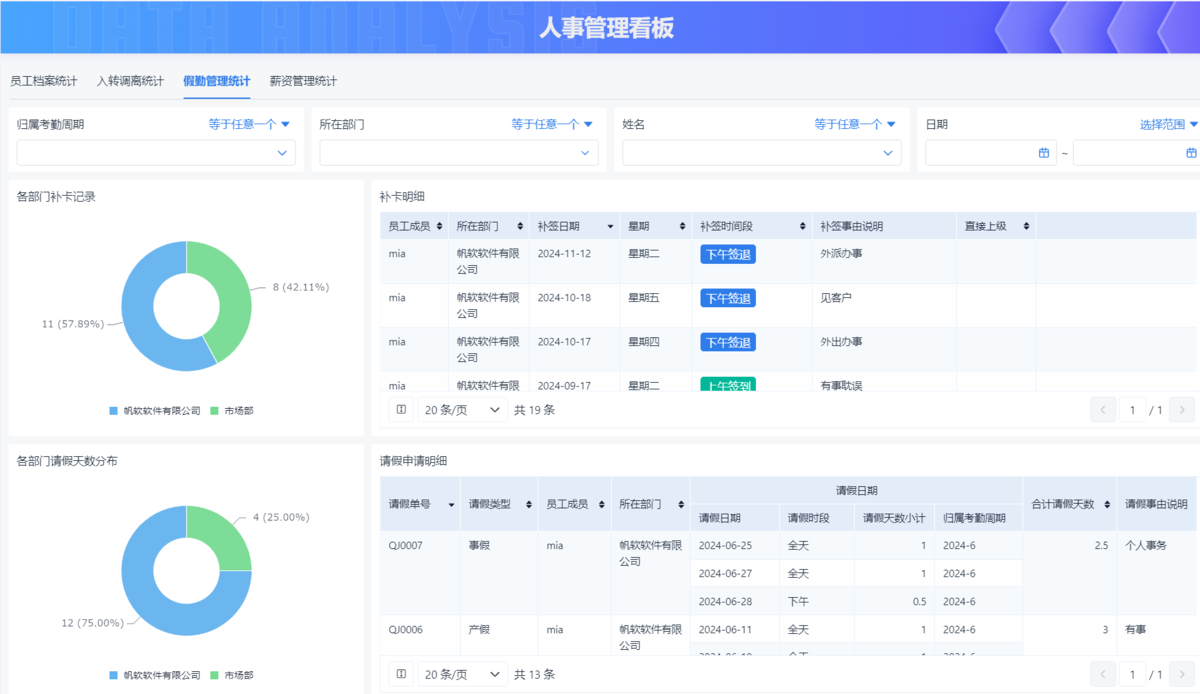Open 20条/页 page size in 补卡明细
The height and width of the screenshot is (694, 1200).
462,409
